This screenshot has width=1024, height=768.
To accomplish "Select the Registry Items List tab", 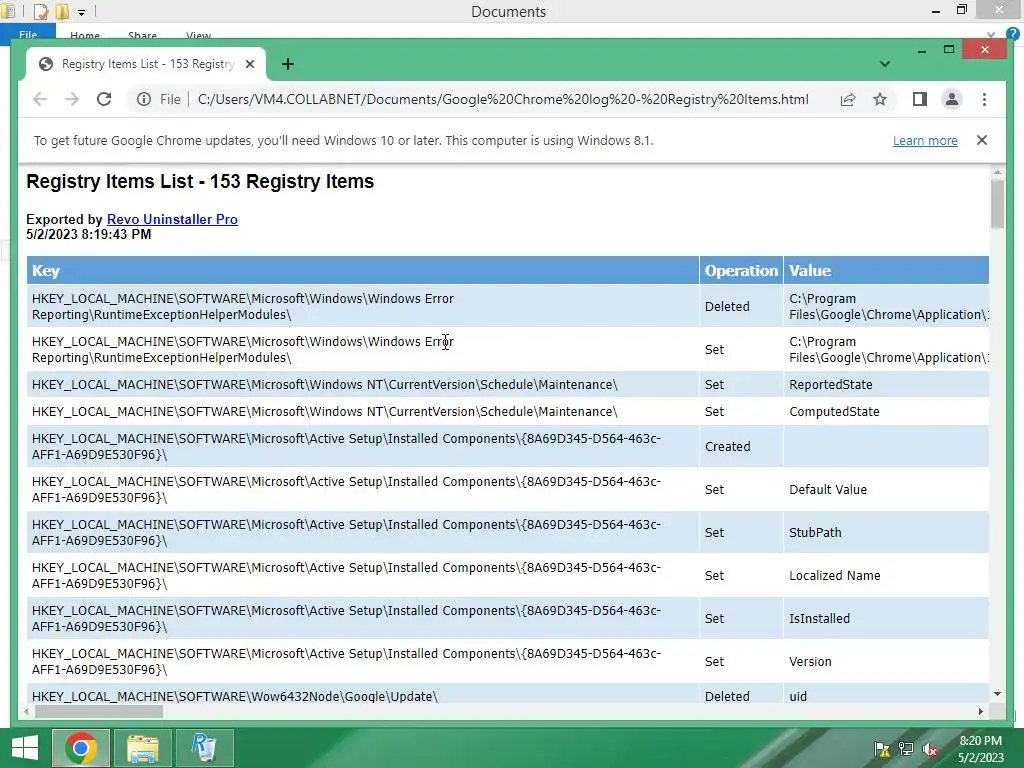I will point(146,64).
